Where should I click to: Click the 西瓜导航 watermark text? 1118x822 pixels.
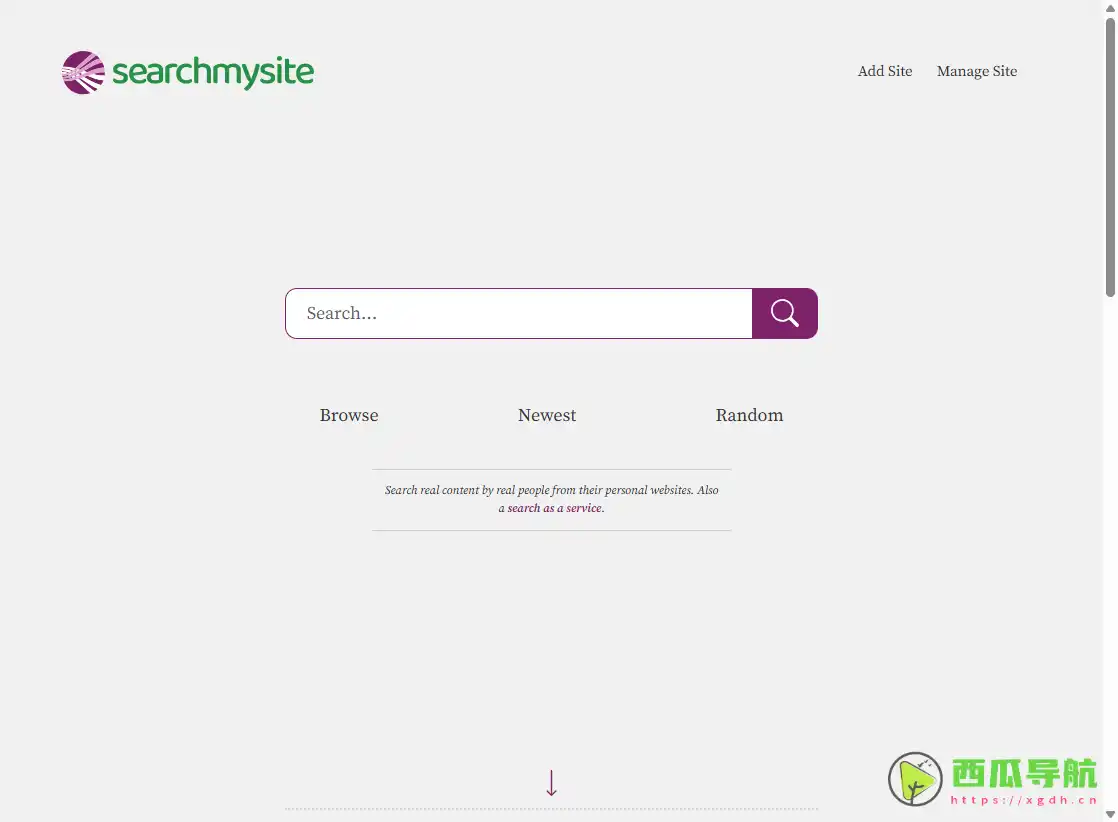click(x=1024, y=773)
